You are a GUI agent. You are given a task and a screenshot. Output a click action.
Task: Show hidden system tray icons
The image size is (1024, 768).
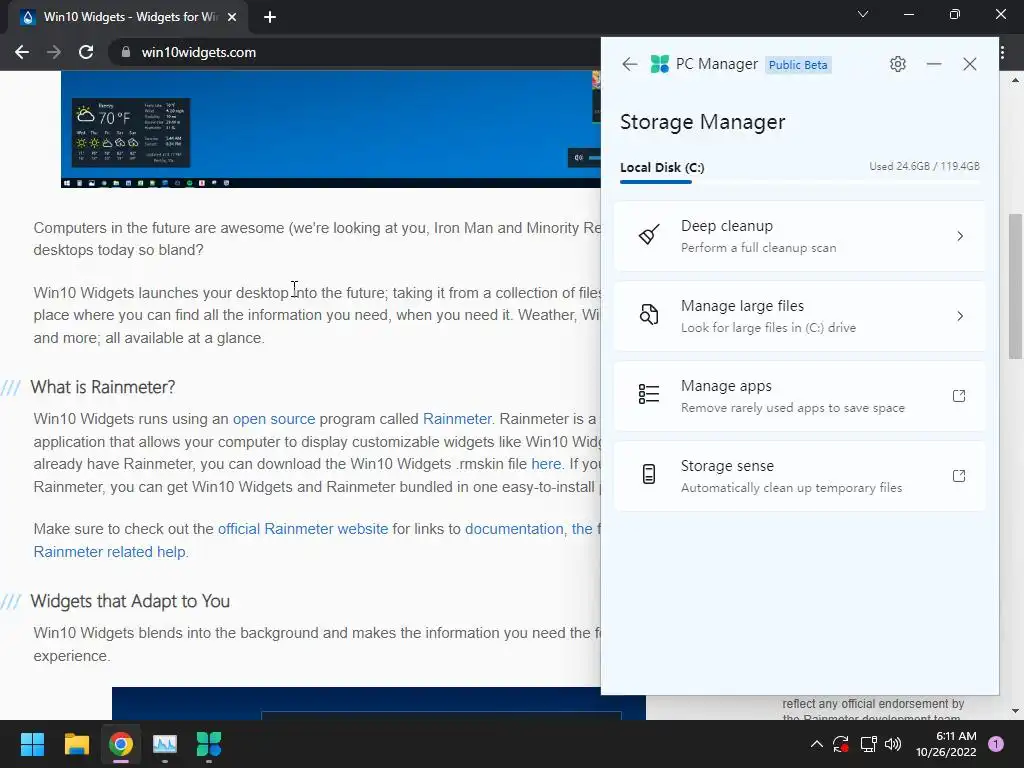point(817,744)
